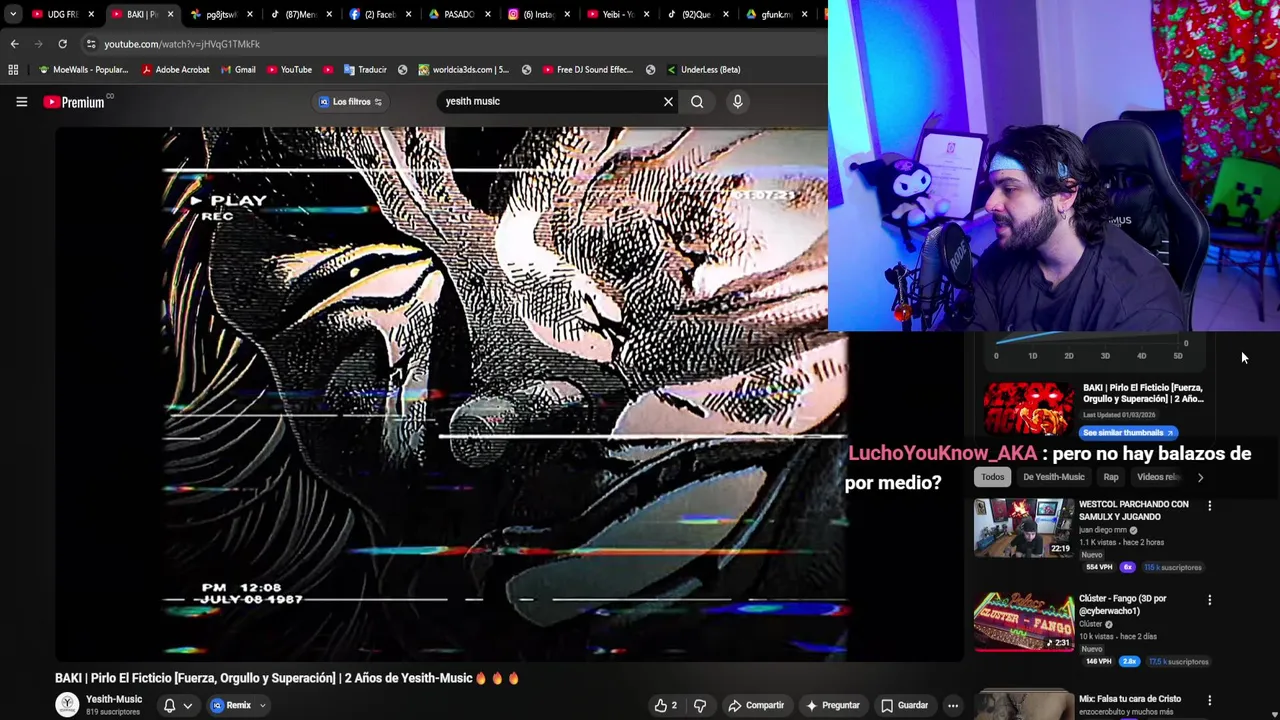
Task: Go to YouTube Premium home logo
Action: (x=75, y=102)
